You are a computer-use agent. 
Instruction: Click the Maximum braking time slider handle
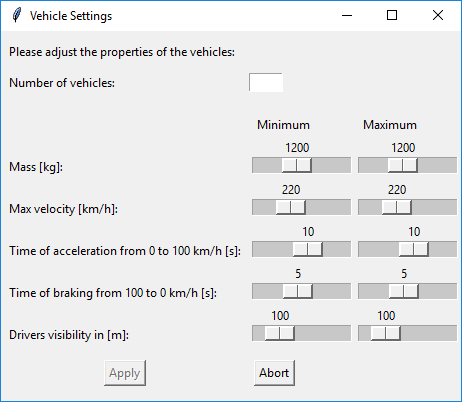(x=404, y=291)
